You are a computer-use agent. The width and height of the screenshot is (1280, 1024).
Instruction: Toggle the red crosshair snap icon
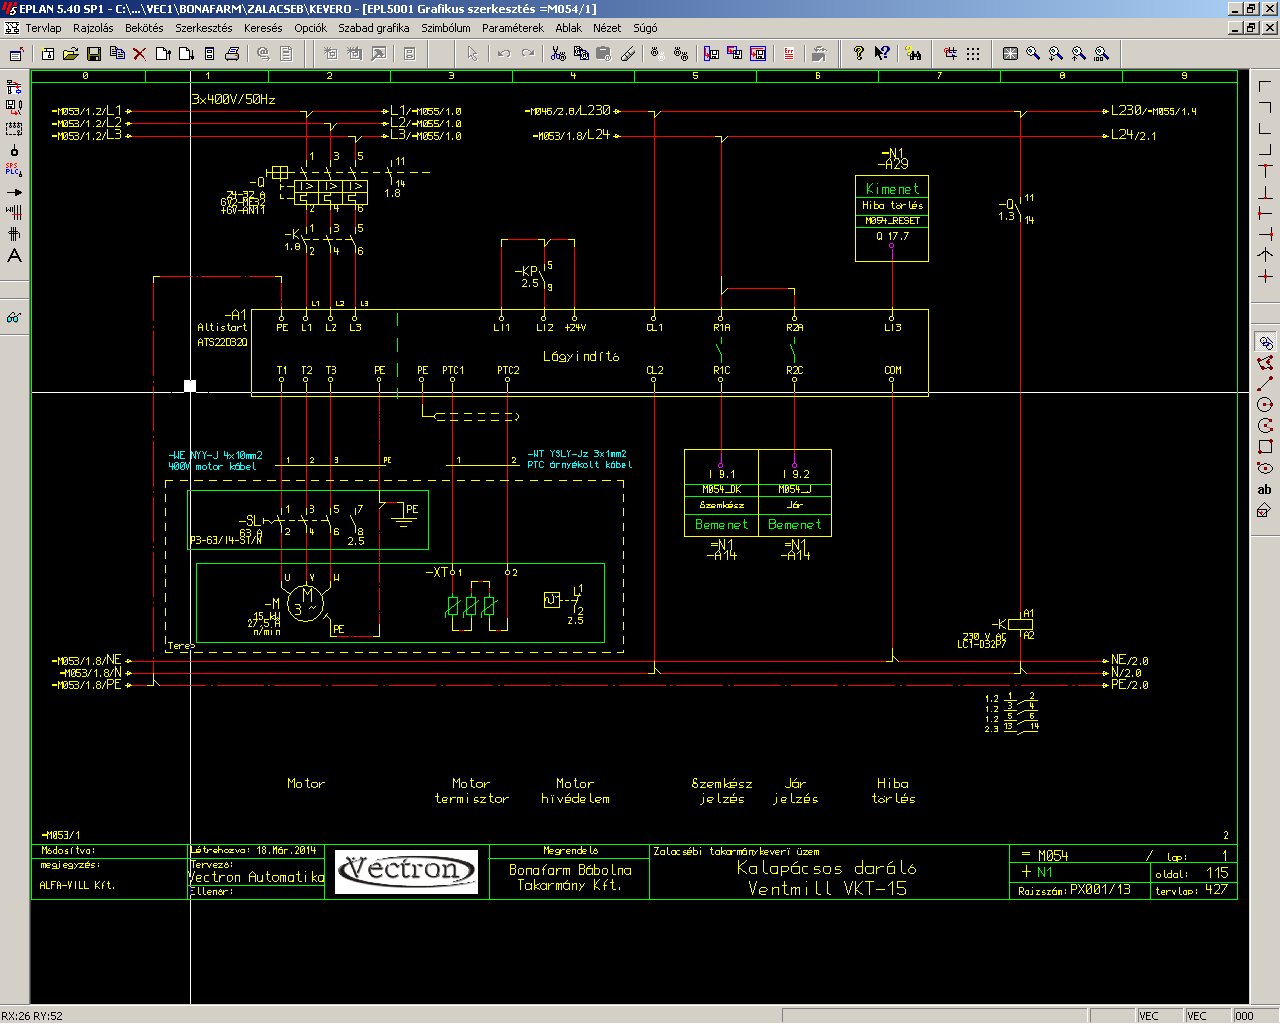(x=950, y=54)
